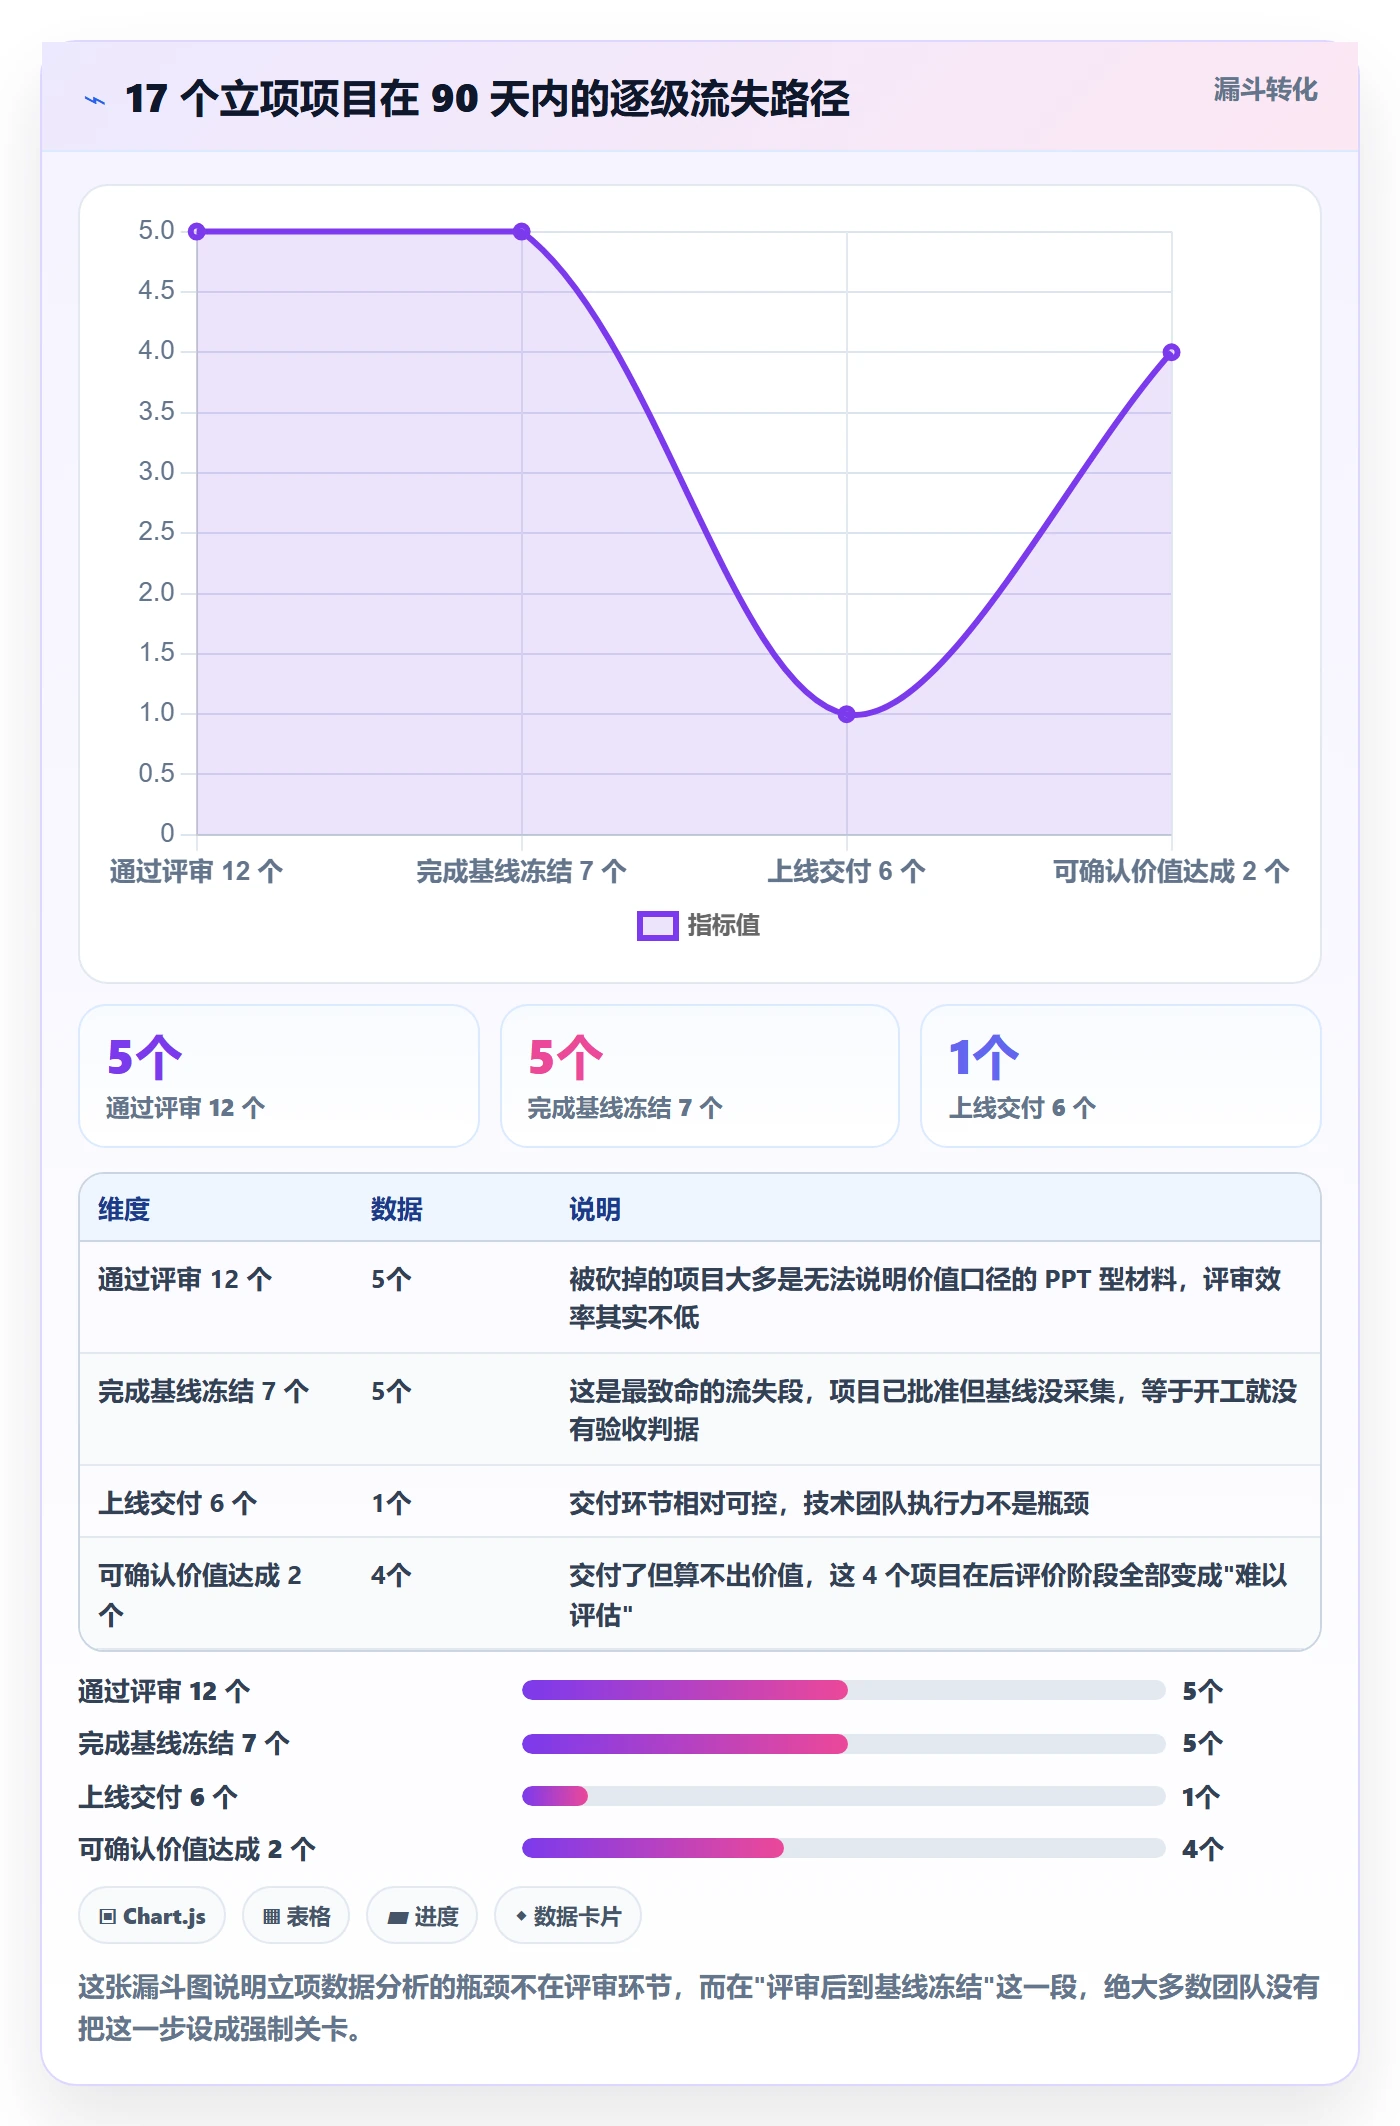
Task: Select the 数据卡片 chip
Action: tap(568, 1916)
